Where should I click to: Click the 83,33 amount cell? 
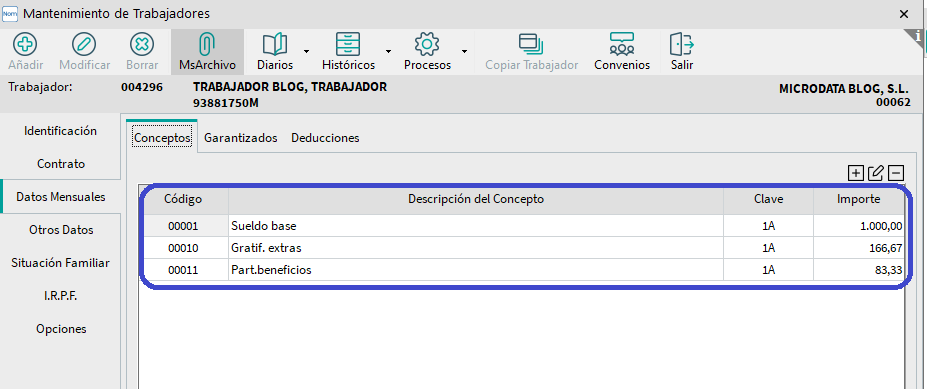(x=859, y=270)
